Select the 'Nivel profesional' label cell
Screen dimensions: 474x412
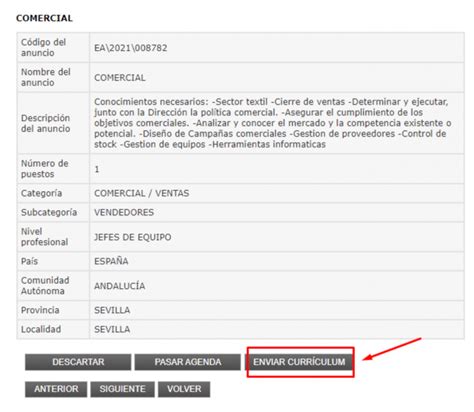pyautogui.click(x=53, y=237)
